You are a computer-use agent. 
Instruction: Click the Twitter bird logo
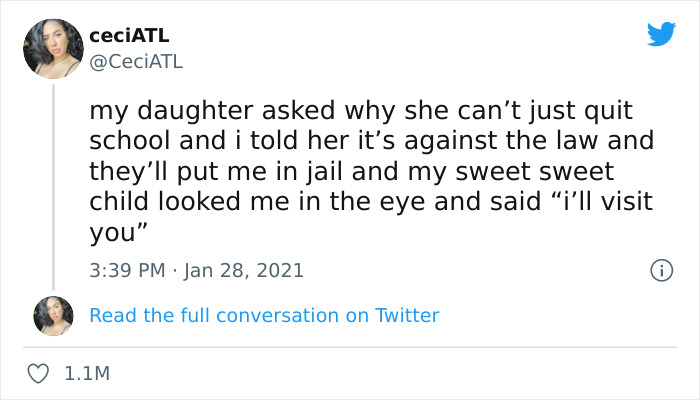661,34
